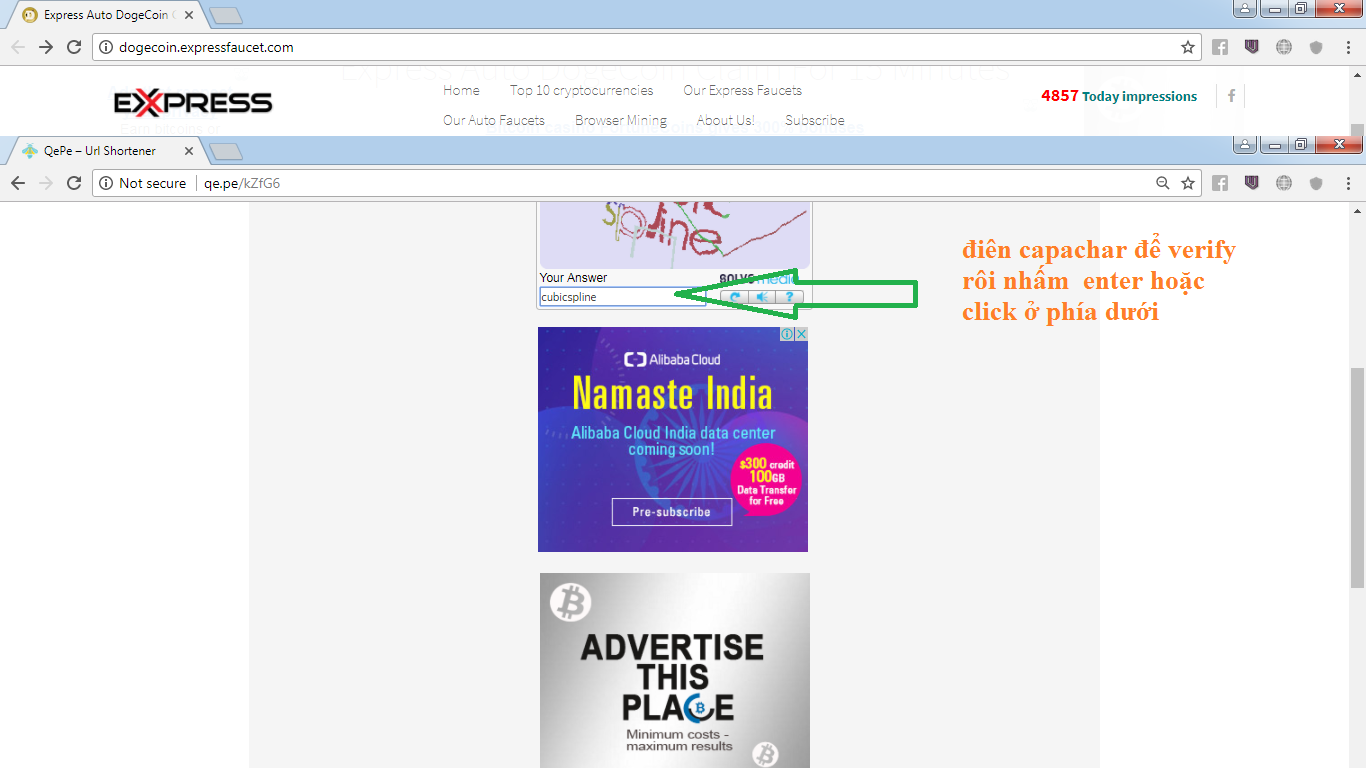
Task: Click the Express logo
Action: click(192, 102)
